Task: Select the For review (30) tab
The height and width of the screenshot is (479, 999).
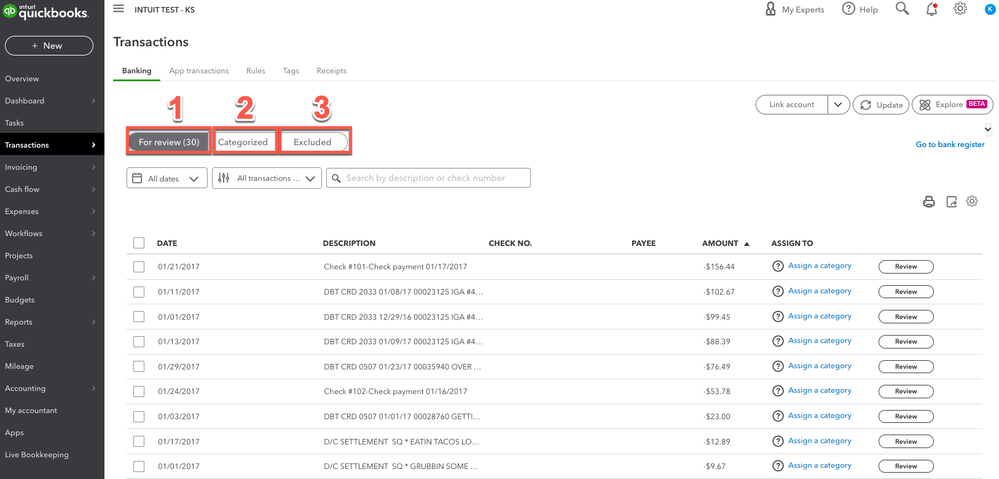Action: (169, 142)
